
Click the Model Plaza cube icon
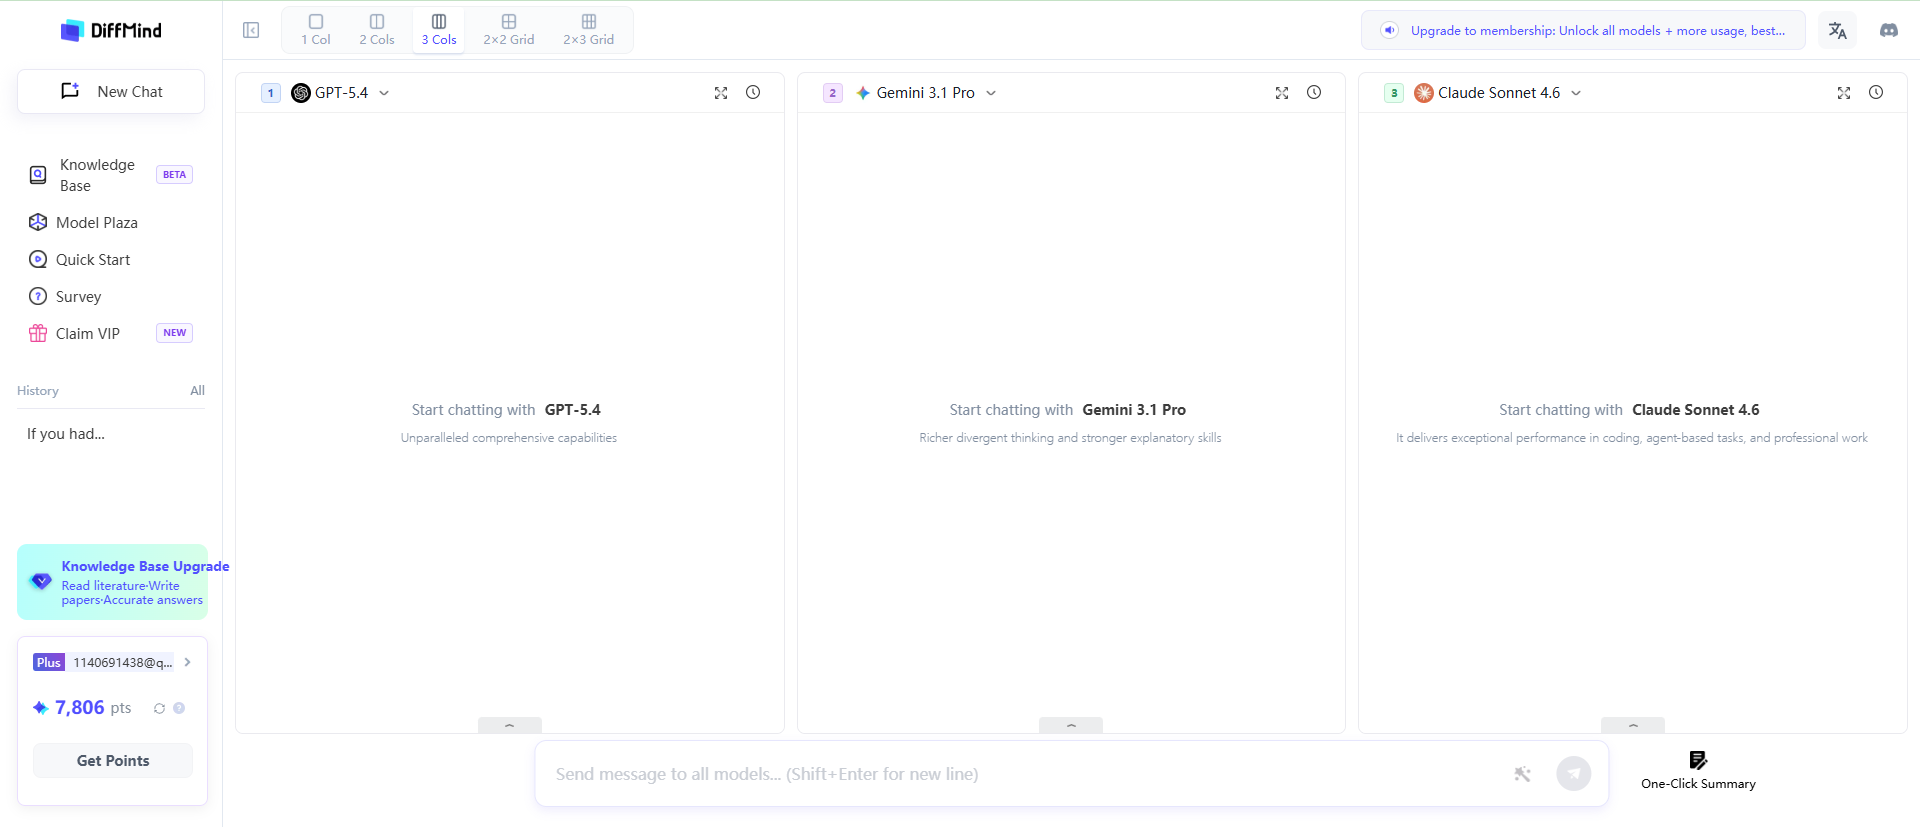(38, 222)
